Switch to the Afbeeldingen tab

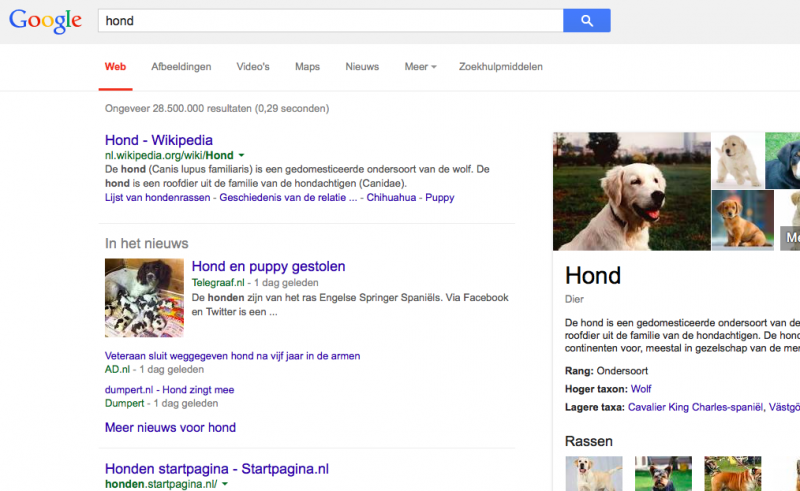181,67
